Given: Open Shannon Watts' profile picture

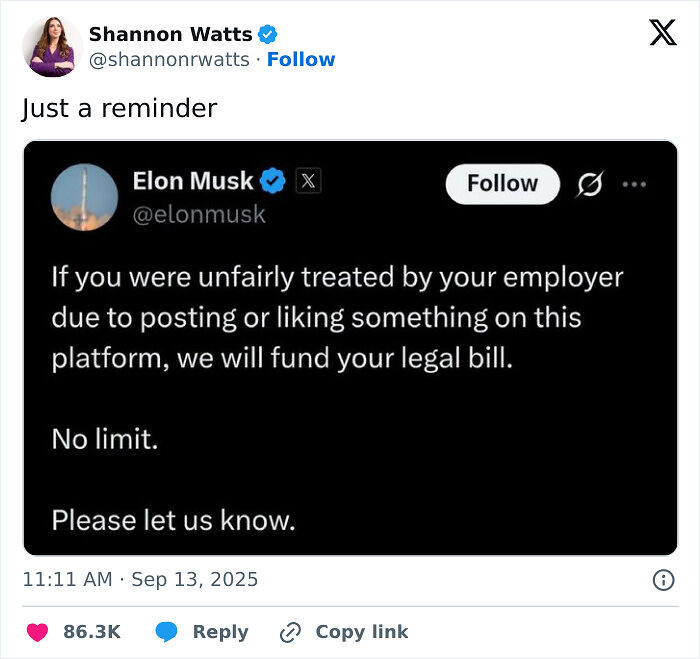Looking at the screenshot, I should click(x=49, y=46).
